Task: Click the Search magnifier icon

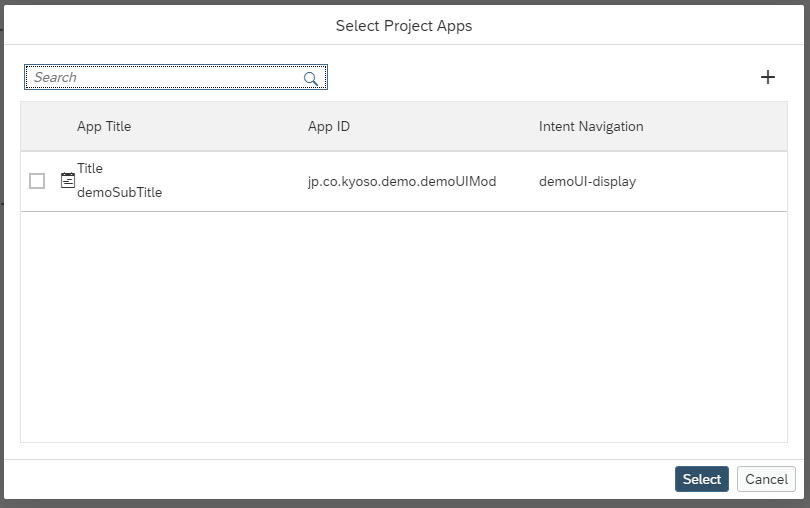Action: click(x=311, y=78)
